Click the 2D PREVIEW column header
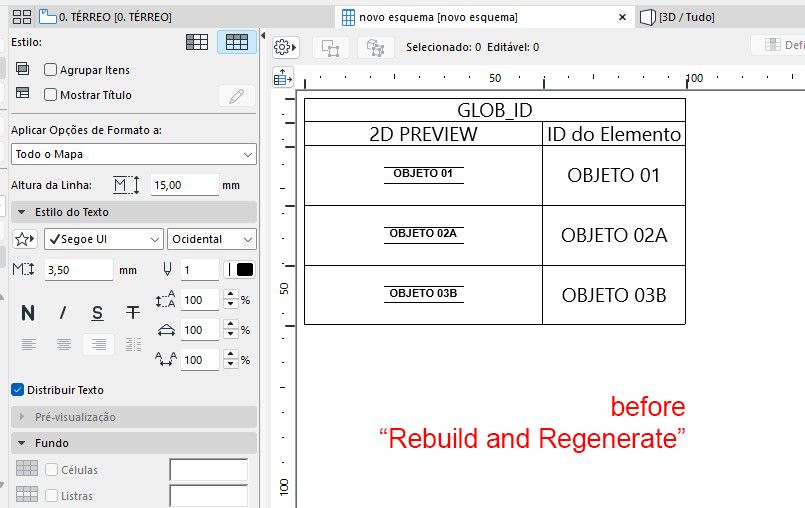This screenshot has width=805, height=508. tap(423, 134)
